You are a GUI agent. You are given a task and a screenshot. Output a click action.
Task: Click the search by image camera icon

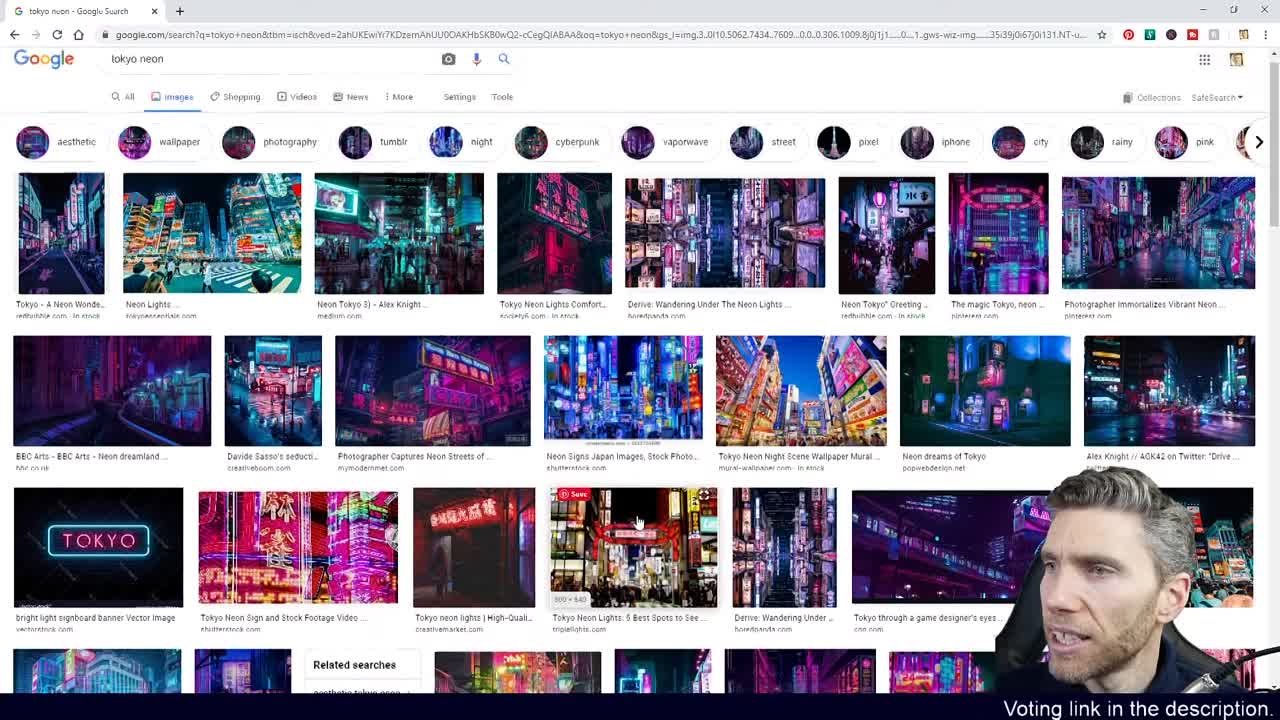tap(448, 59)
